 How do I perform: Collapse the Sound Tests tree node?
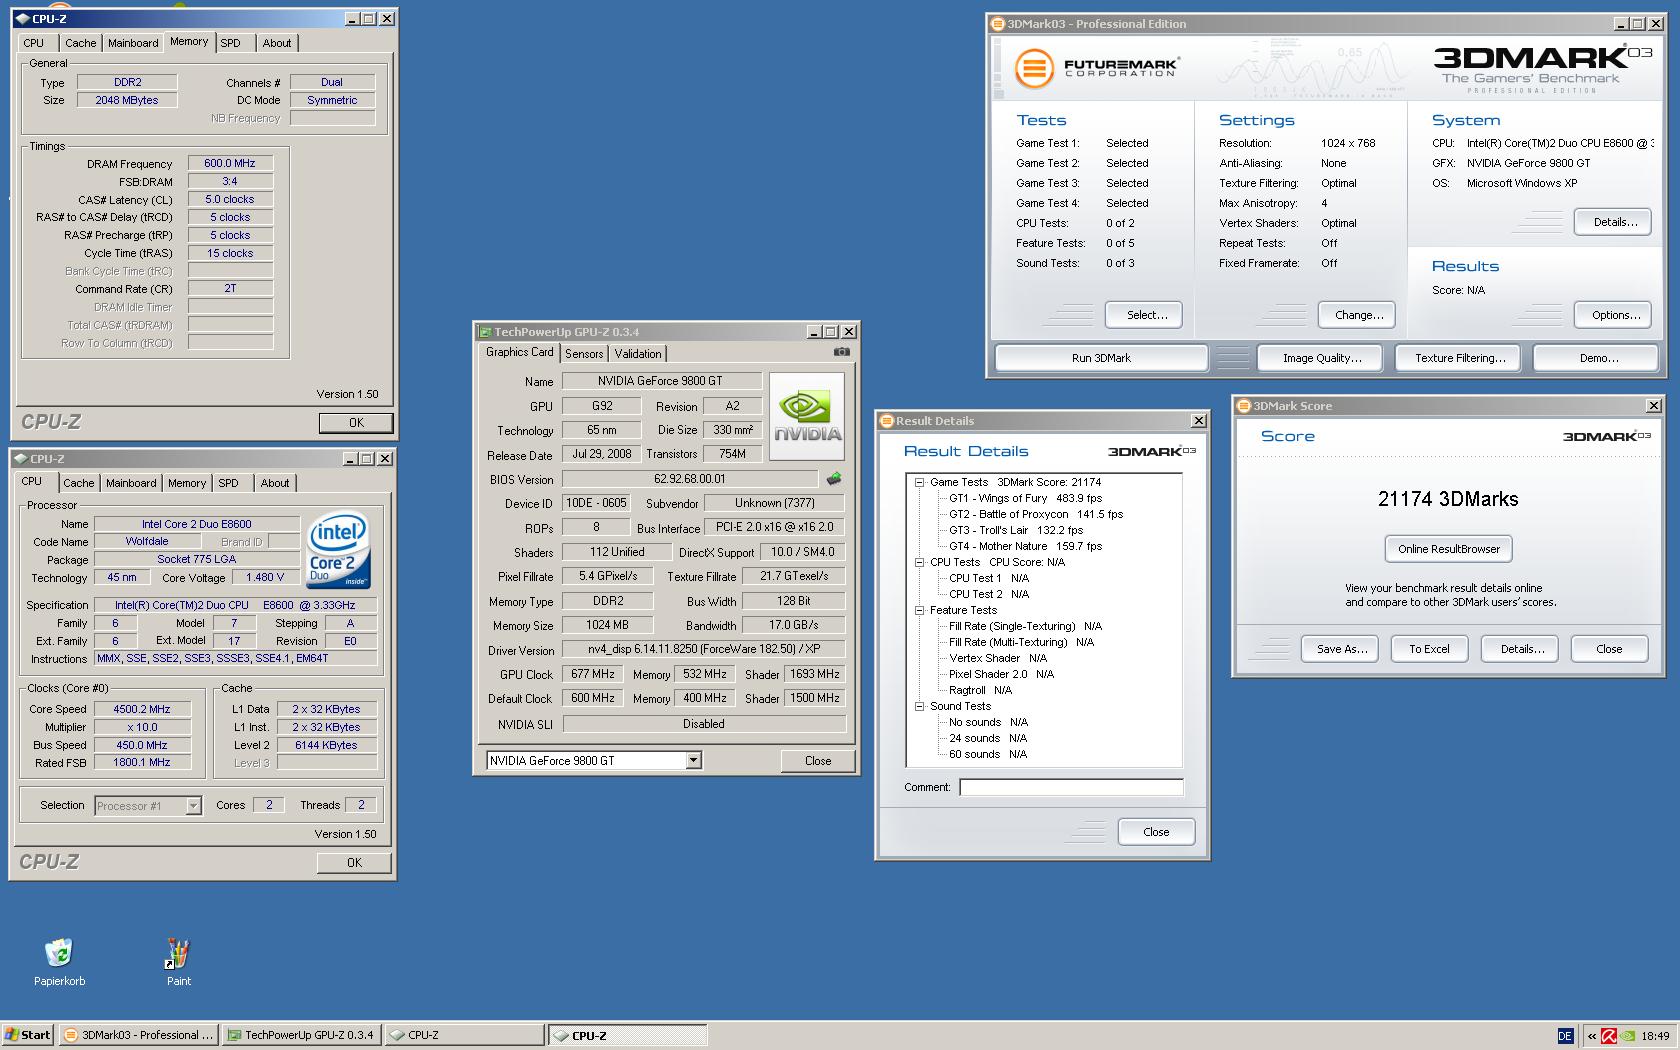pos(919,706)
